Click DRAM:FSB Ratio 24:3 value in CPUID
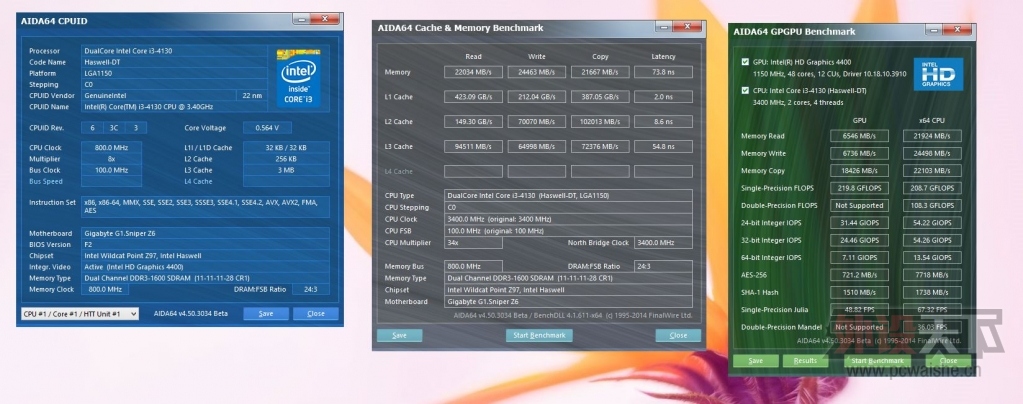Image resolution: width=1023 pixels, height=404 pixels. tap(311, 289)
